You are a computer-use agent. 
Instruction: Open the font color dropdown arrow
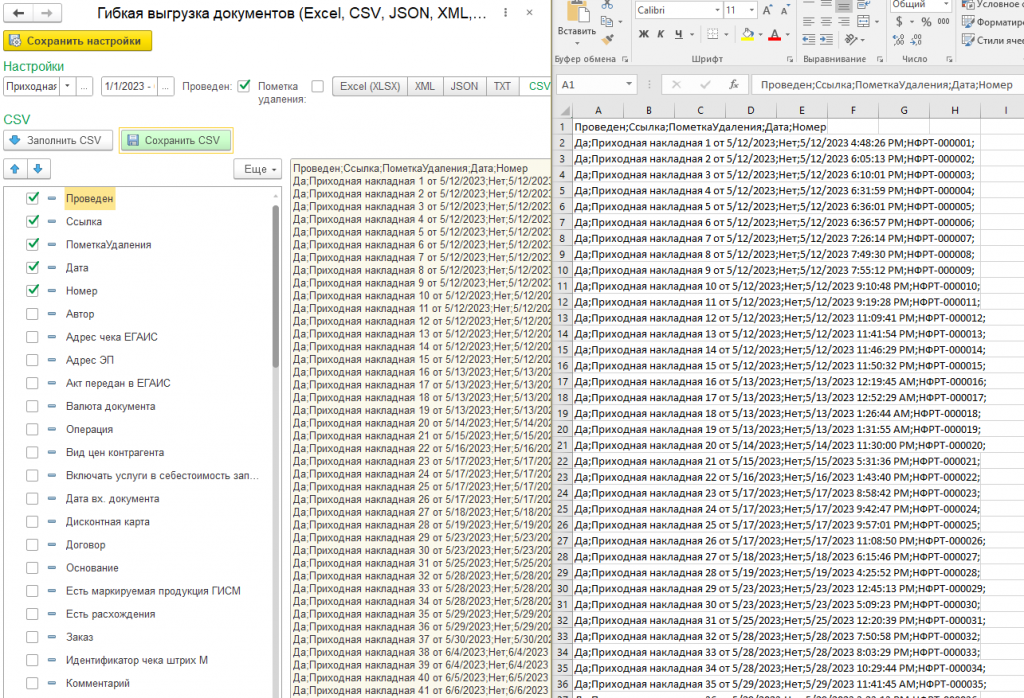[x=788, y=34]
